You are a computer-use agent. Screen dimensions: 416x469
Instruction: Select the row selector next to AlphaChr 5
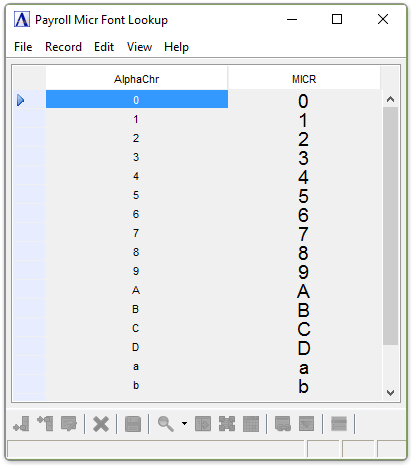(x=29, y=195)
